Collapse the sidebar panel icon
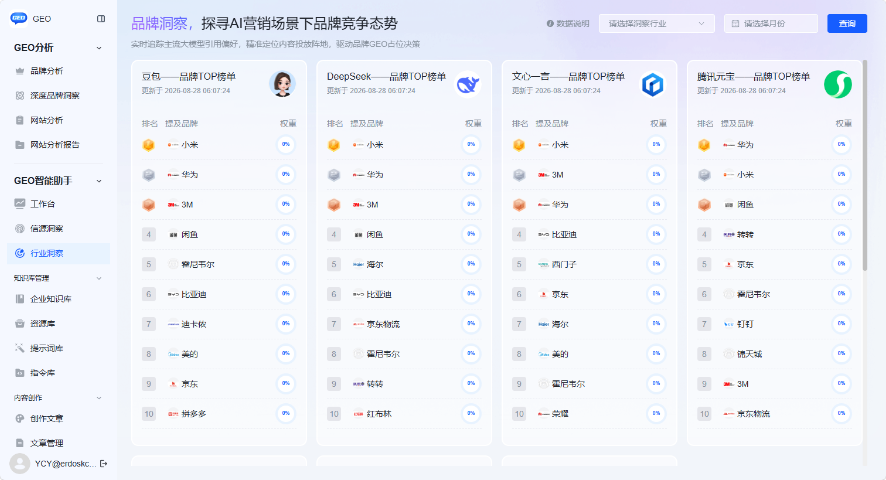 click(x=101, y=19)
